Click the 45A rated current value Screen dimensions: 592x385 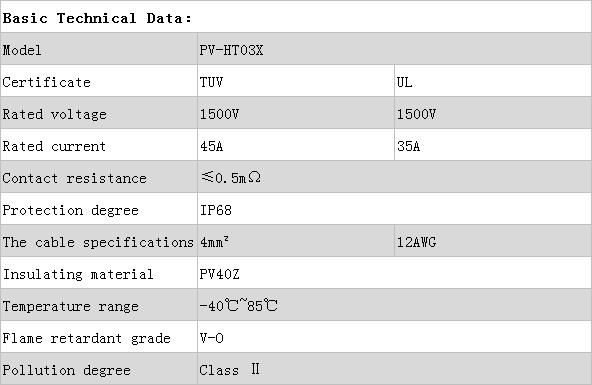[211, 146]
